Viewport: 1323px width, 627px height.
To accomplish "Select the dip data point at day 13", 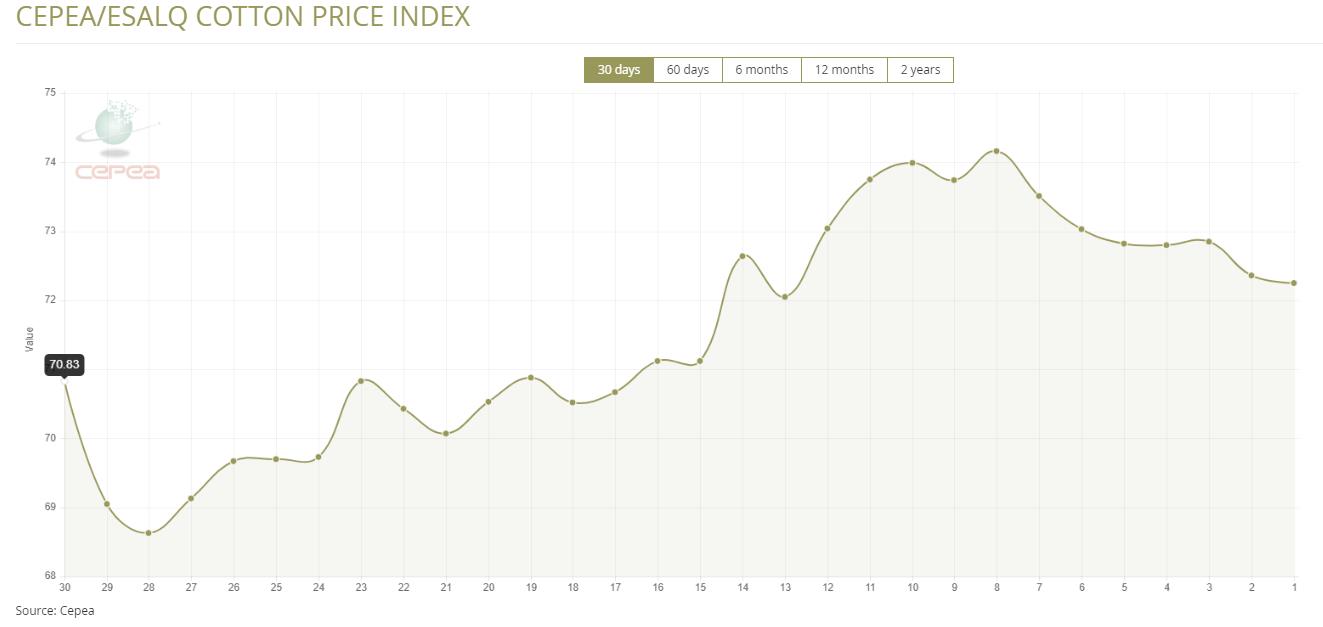I will tap(785, 297).
